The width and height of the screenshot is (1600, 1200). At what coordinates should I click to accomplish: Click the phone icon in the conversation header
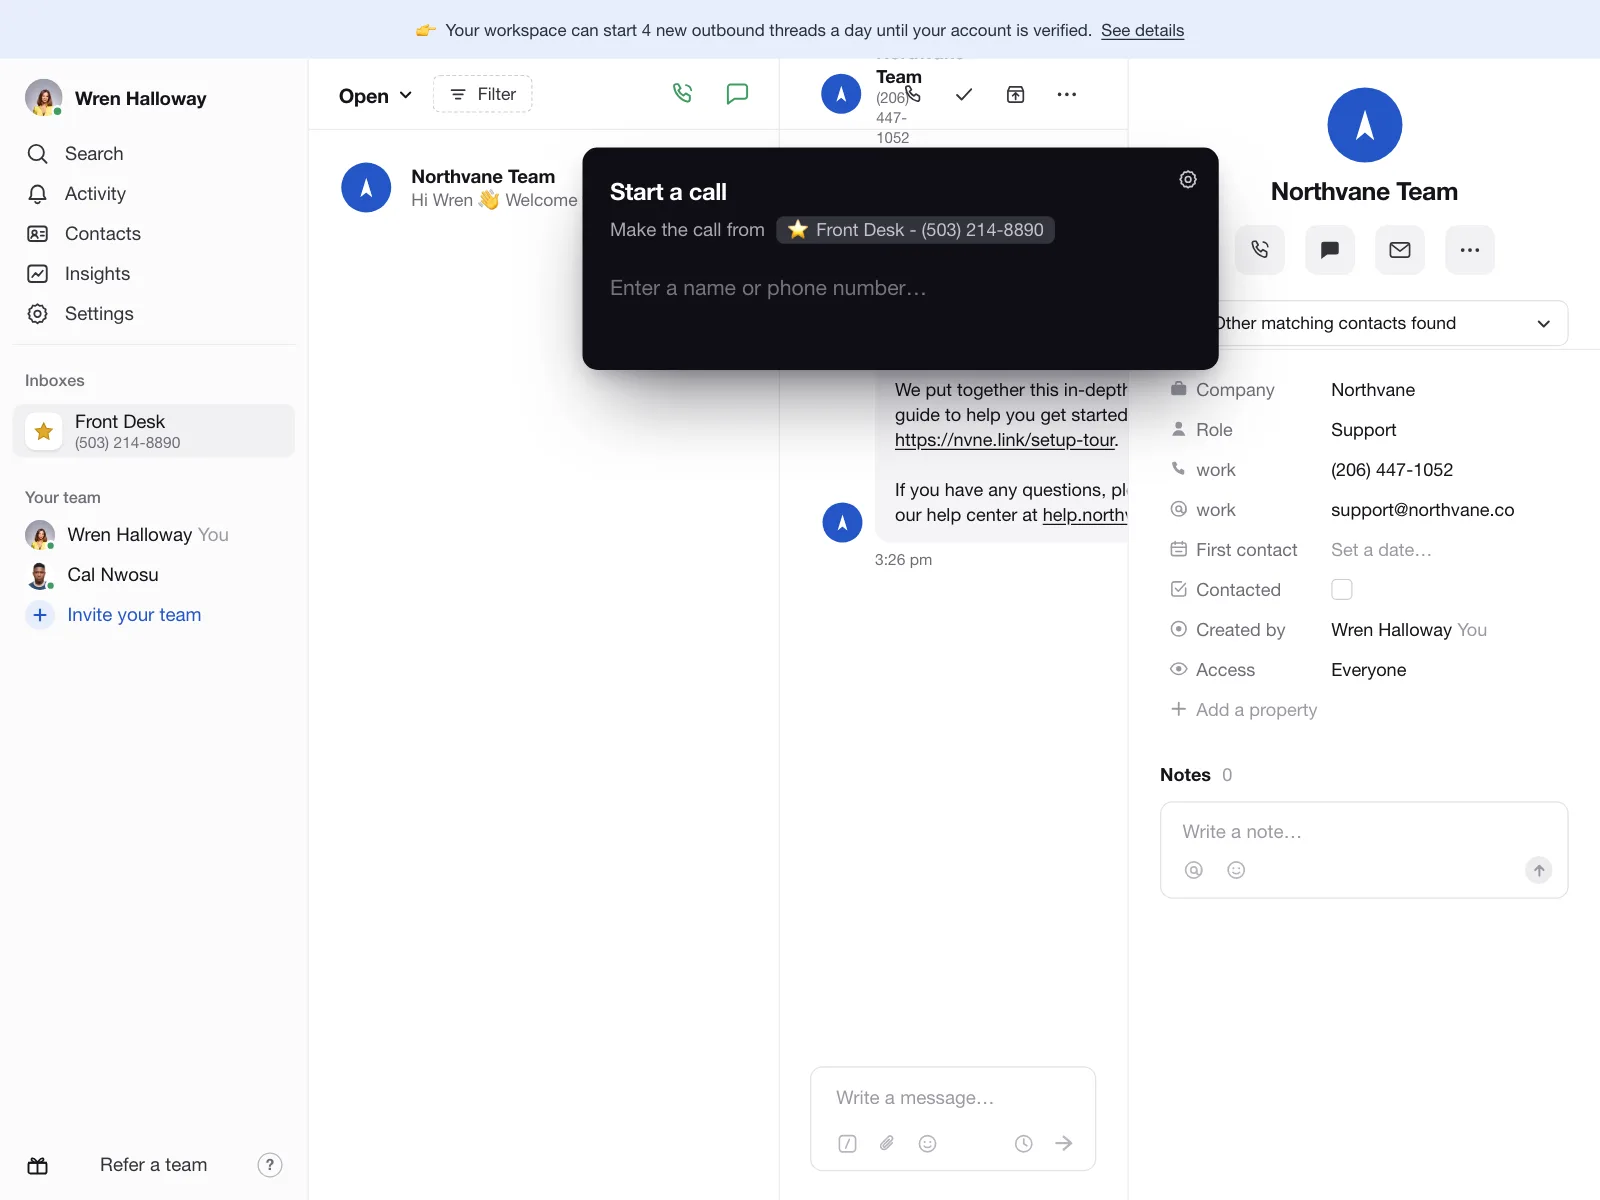pyautogui.click(x=912, y=95)
